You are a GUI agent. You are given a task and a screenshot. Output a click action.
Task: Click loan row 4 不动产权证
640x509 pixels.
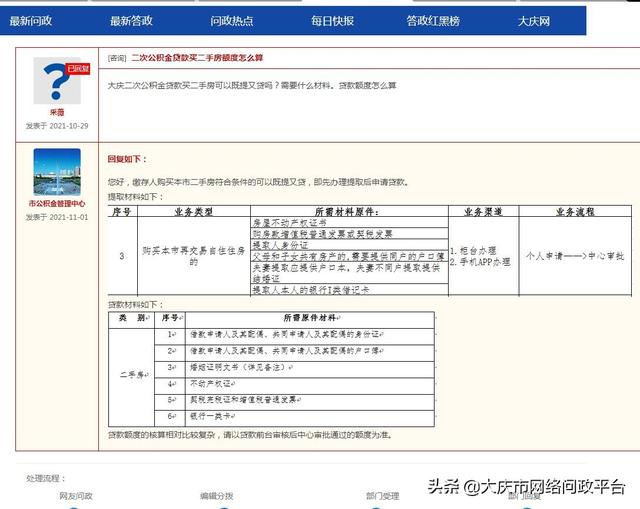[310, 384]
